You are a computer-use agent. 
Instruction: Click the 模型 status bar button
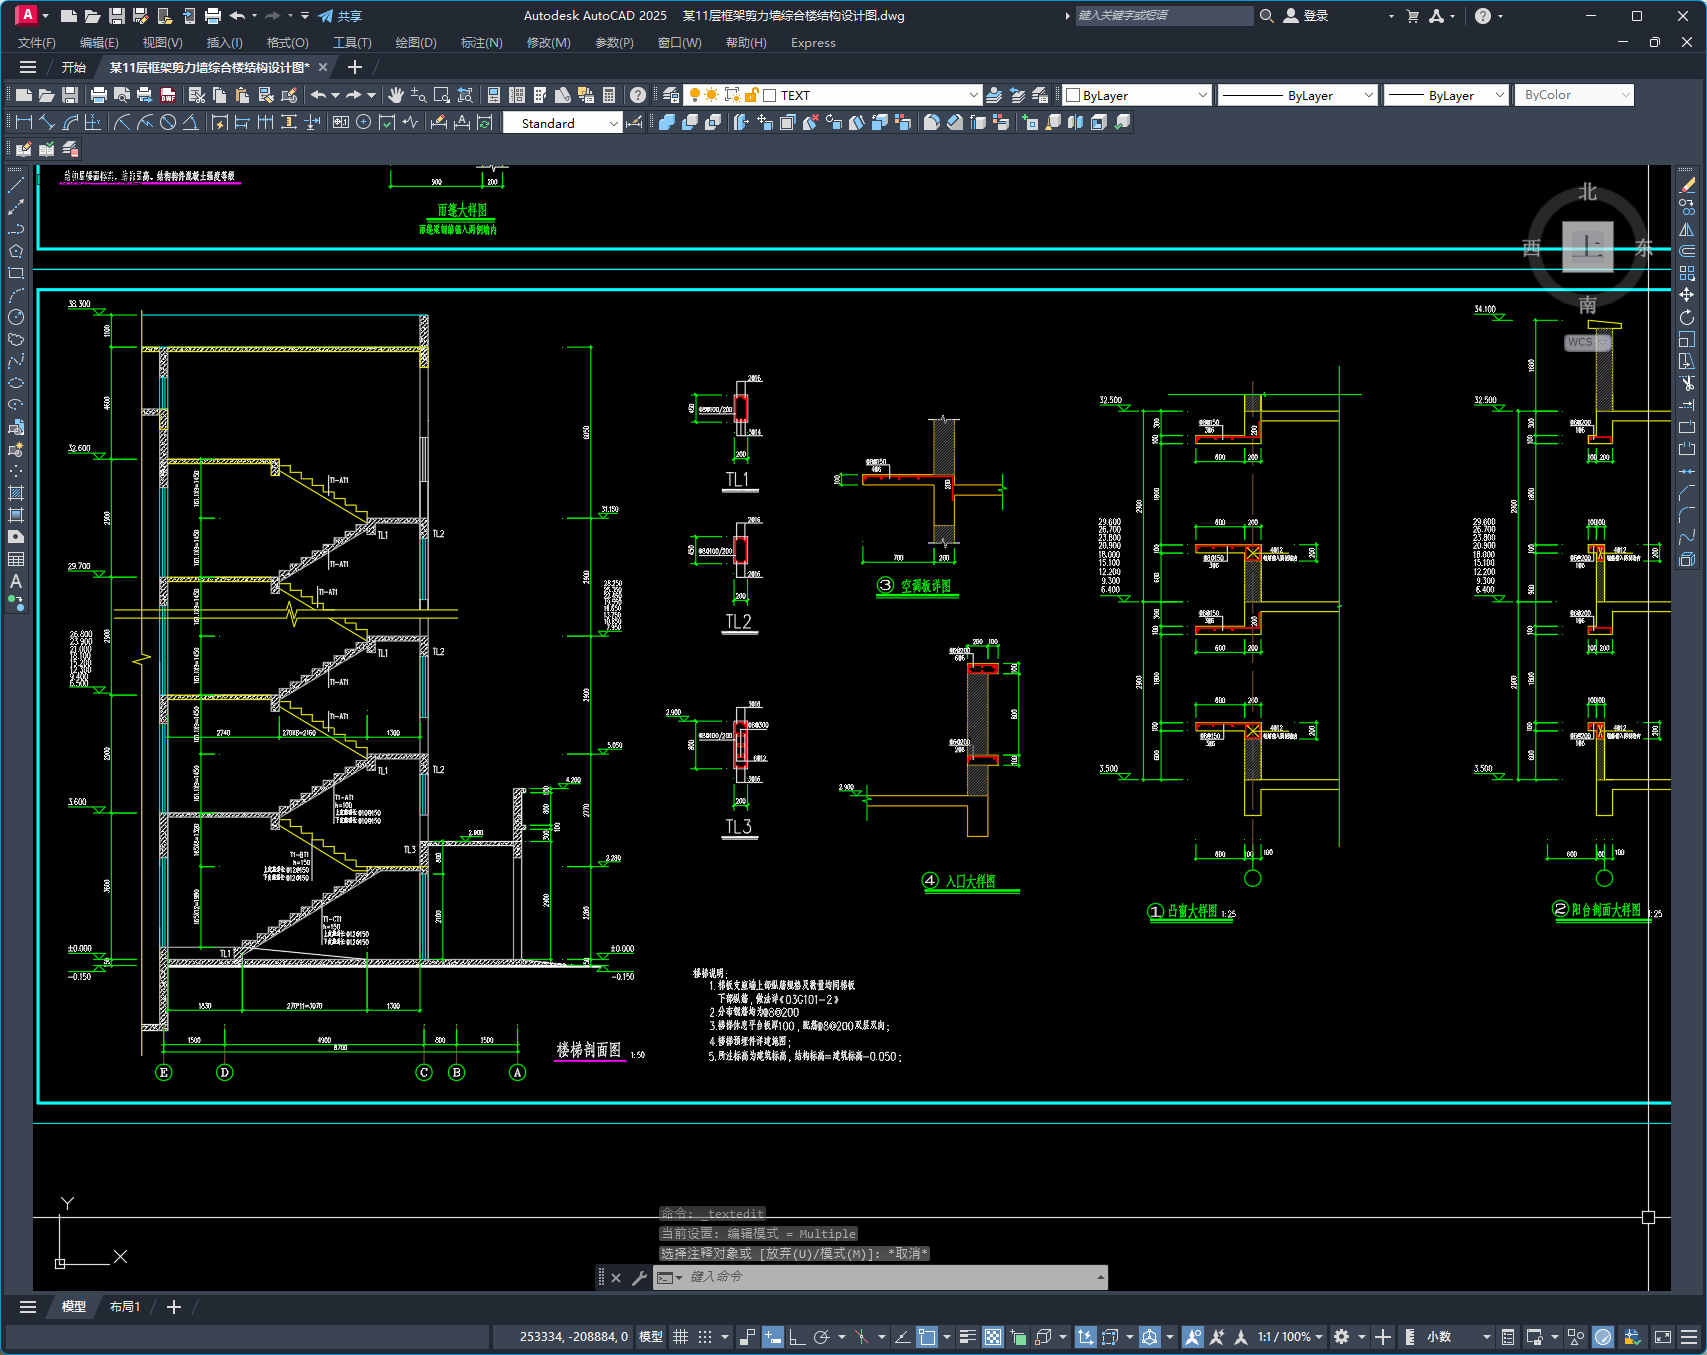[x=651, y=1337]
